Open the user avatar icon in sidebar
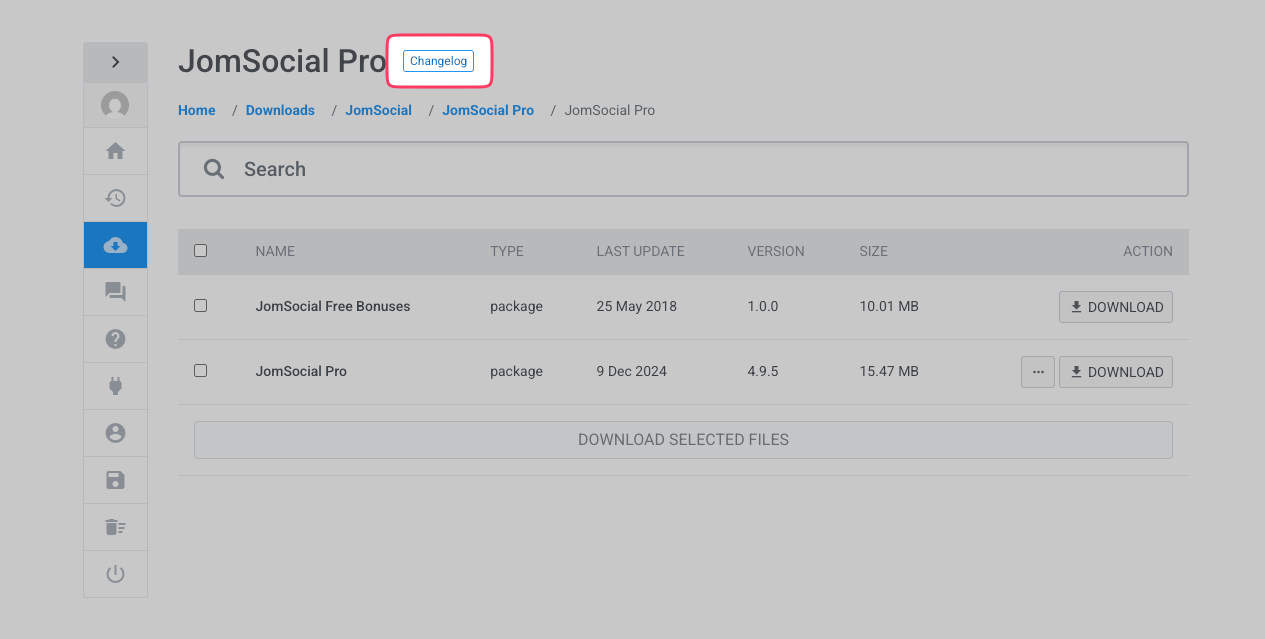Screen dimensions: 1265x639 pyautogui.click(x=115, y=105)
